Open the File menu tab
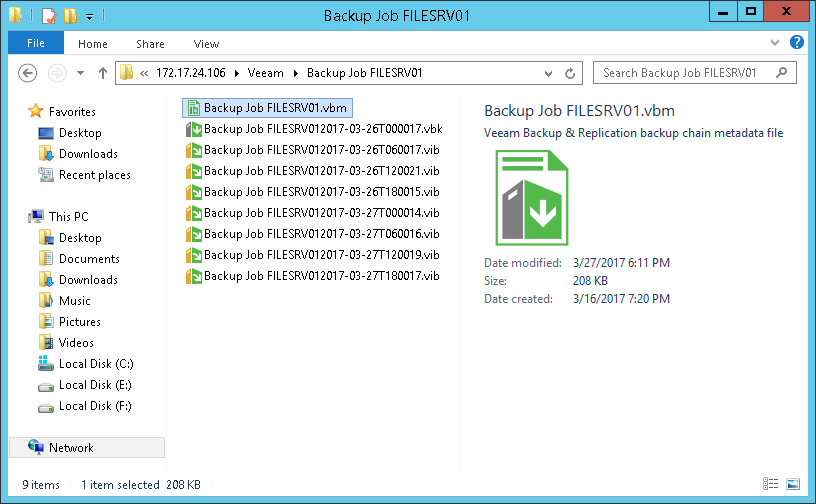Viewport: 816px width, 504px height. 36,43
